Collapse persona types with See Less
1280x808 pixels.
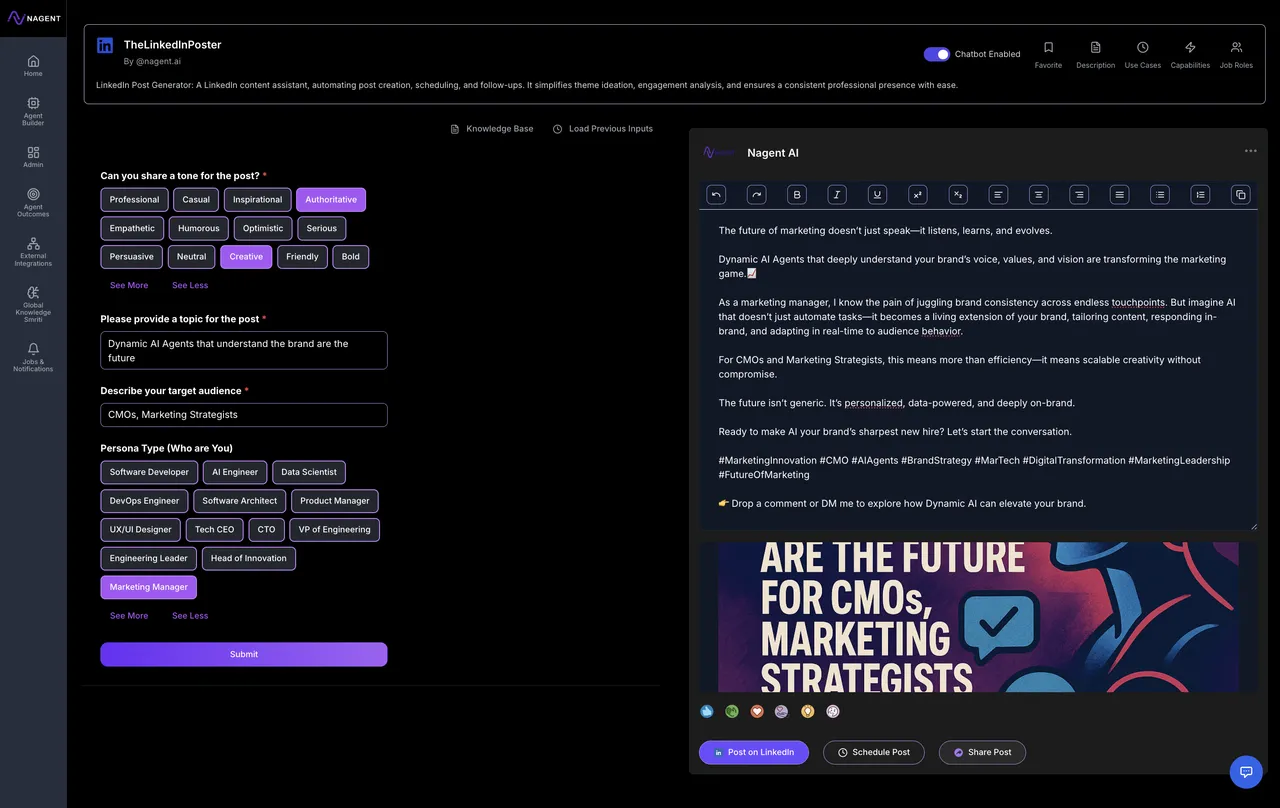point(190,616)
